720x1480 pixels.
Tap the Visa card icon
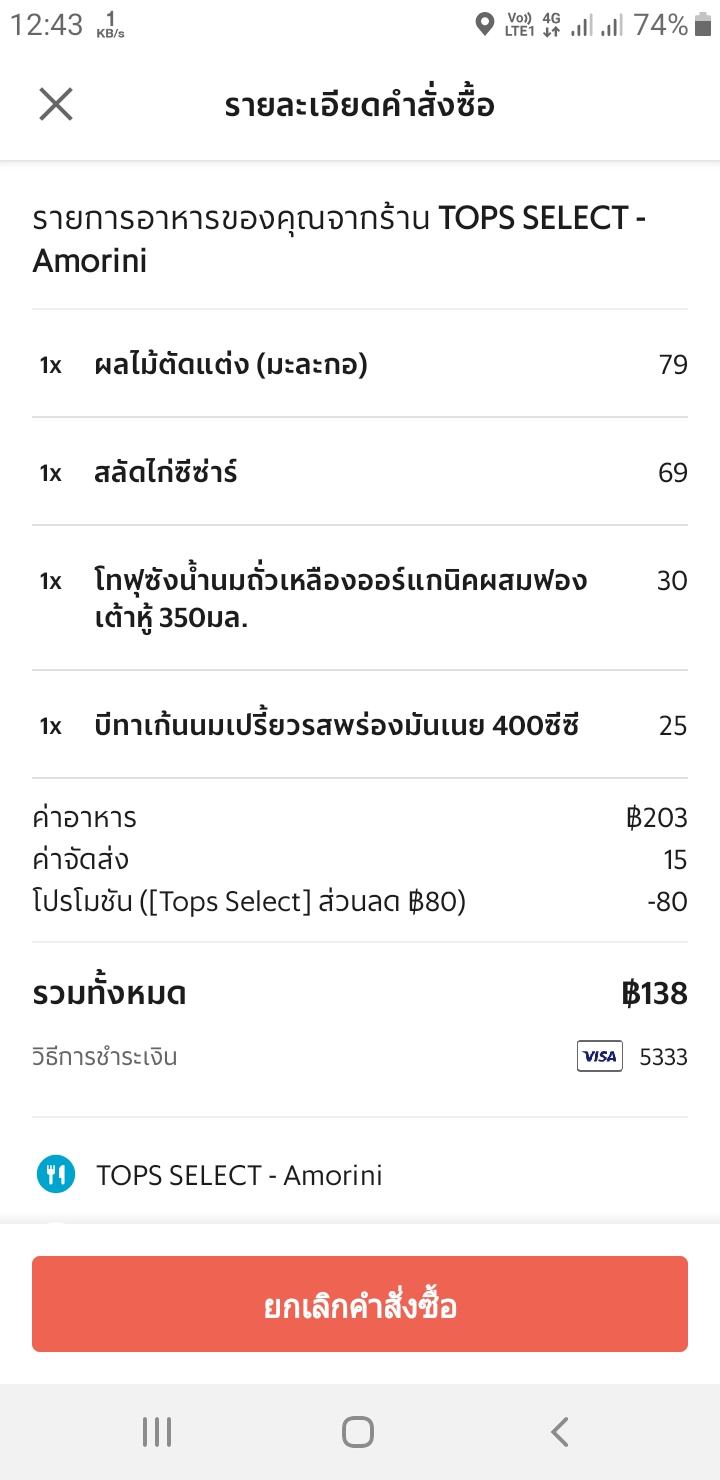(599, 1056)
